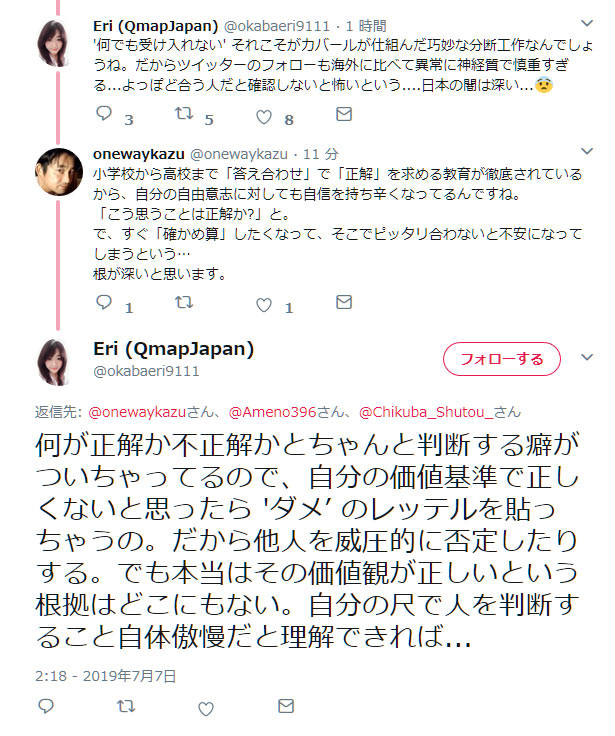Like Eri's top tweet with 8 likes
Image resolution: width=615 pixels, height=736 pixels.
(x=264, y=117)
